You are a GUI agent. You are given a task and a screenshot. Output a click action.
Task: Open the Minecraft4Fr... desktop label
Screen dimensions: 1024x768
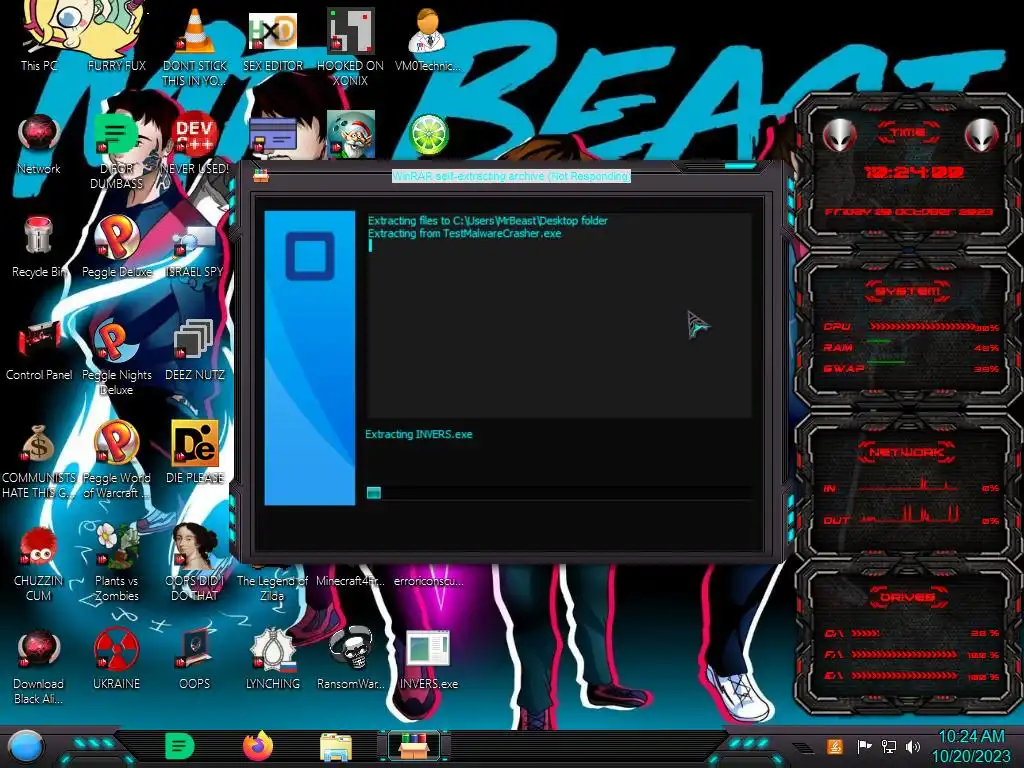pos(350,581)
